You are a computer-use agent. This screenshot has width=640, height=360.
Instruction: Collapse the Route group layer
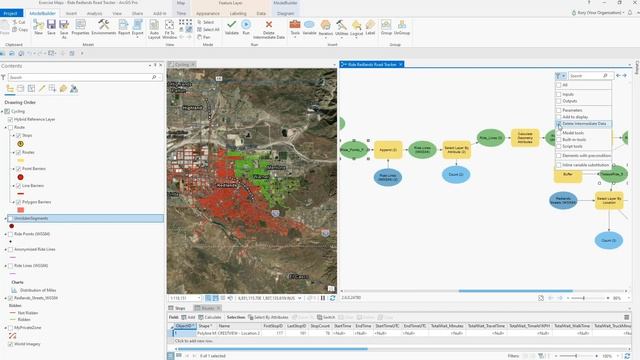[5, 127]
